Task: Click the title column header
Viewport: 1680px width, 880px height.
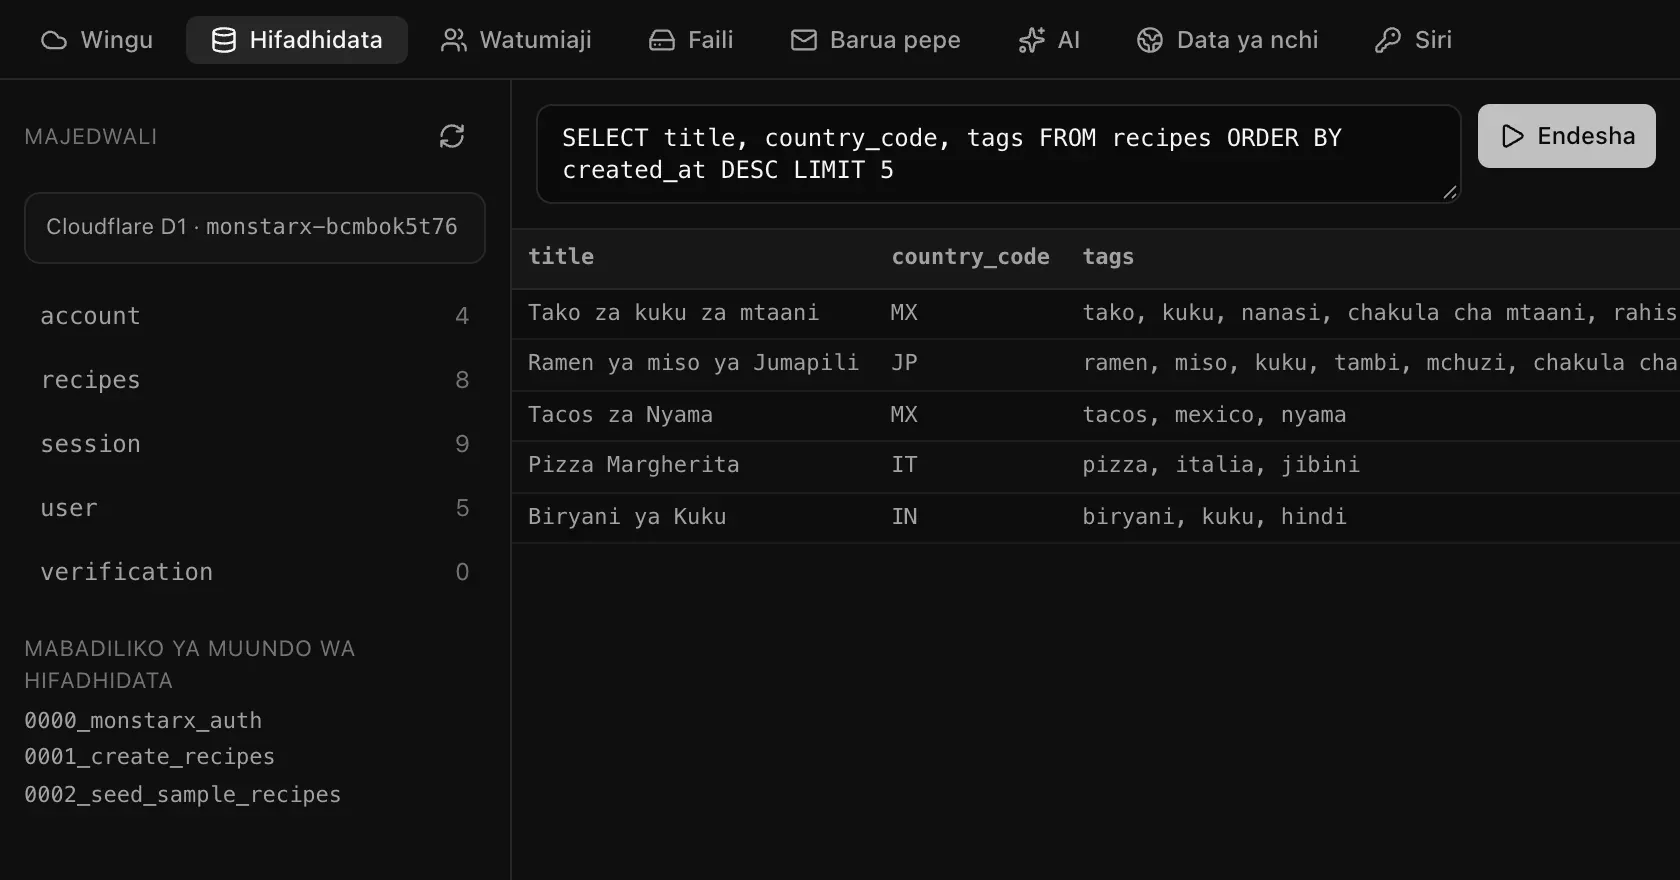Action: click(x=561, y=257)
